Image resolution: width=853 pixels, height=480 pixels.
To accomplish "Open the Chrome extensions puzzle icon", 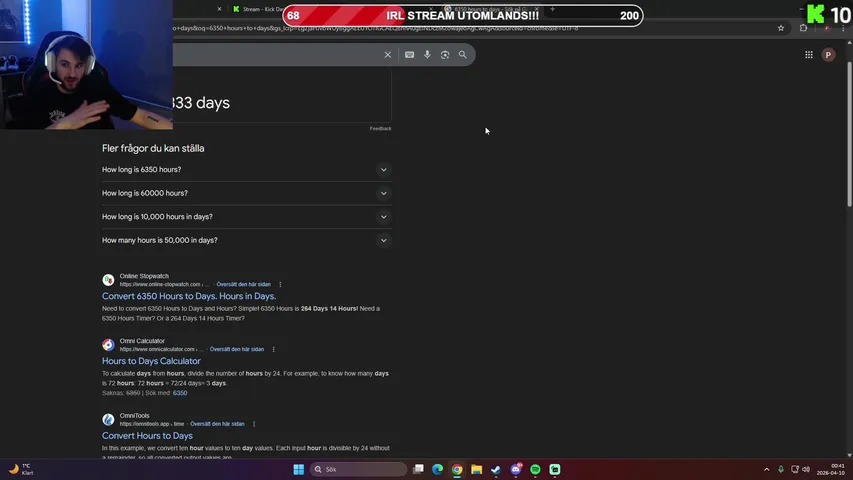I will (803, 28).
